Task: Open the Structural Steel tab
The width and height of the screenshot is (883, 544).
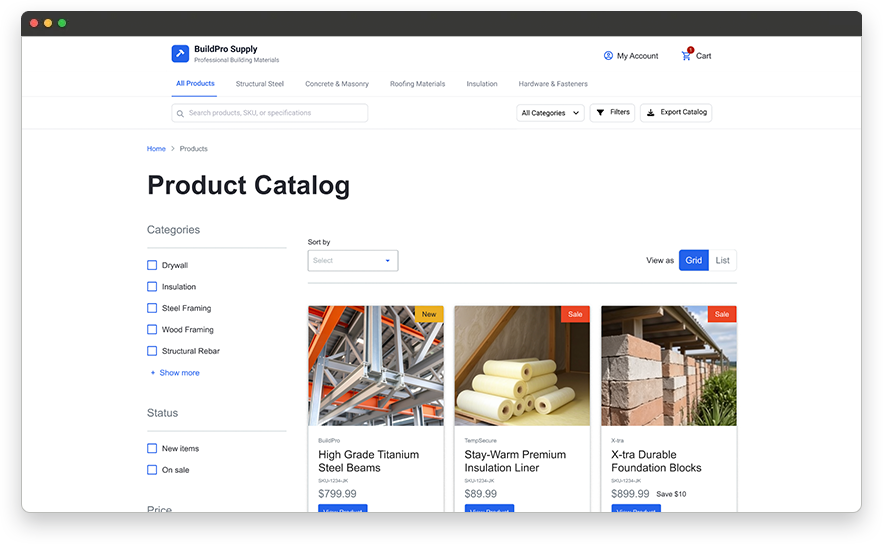Action: (260, 84)
